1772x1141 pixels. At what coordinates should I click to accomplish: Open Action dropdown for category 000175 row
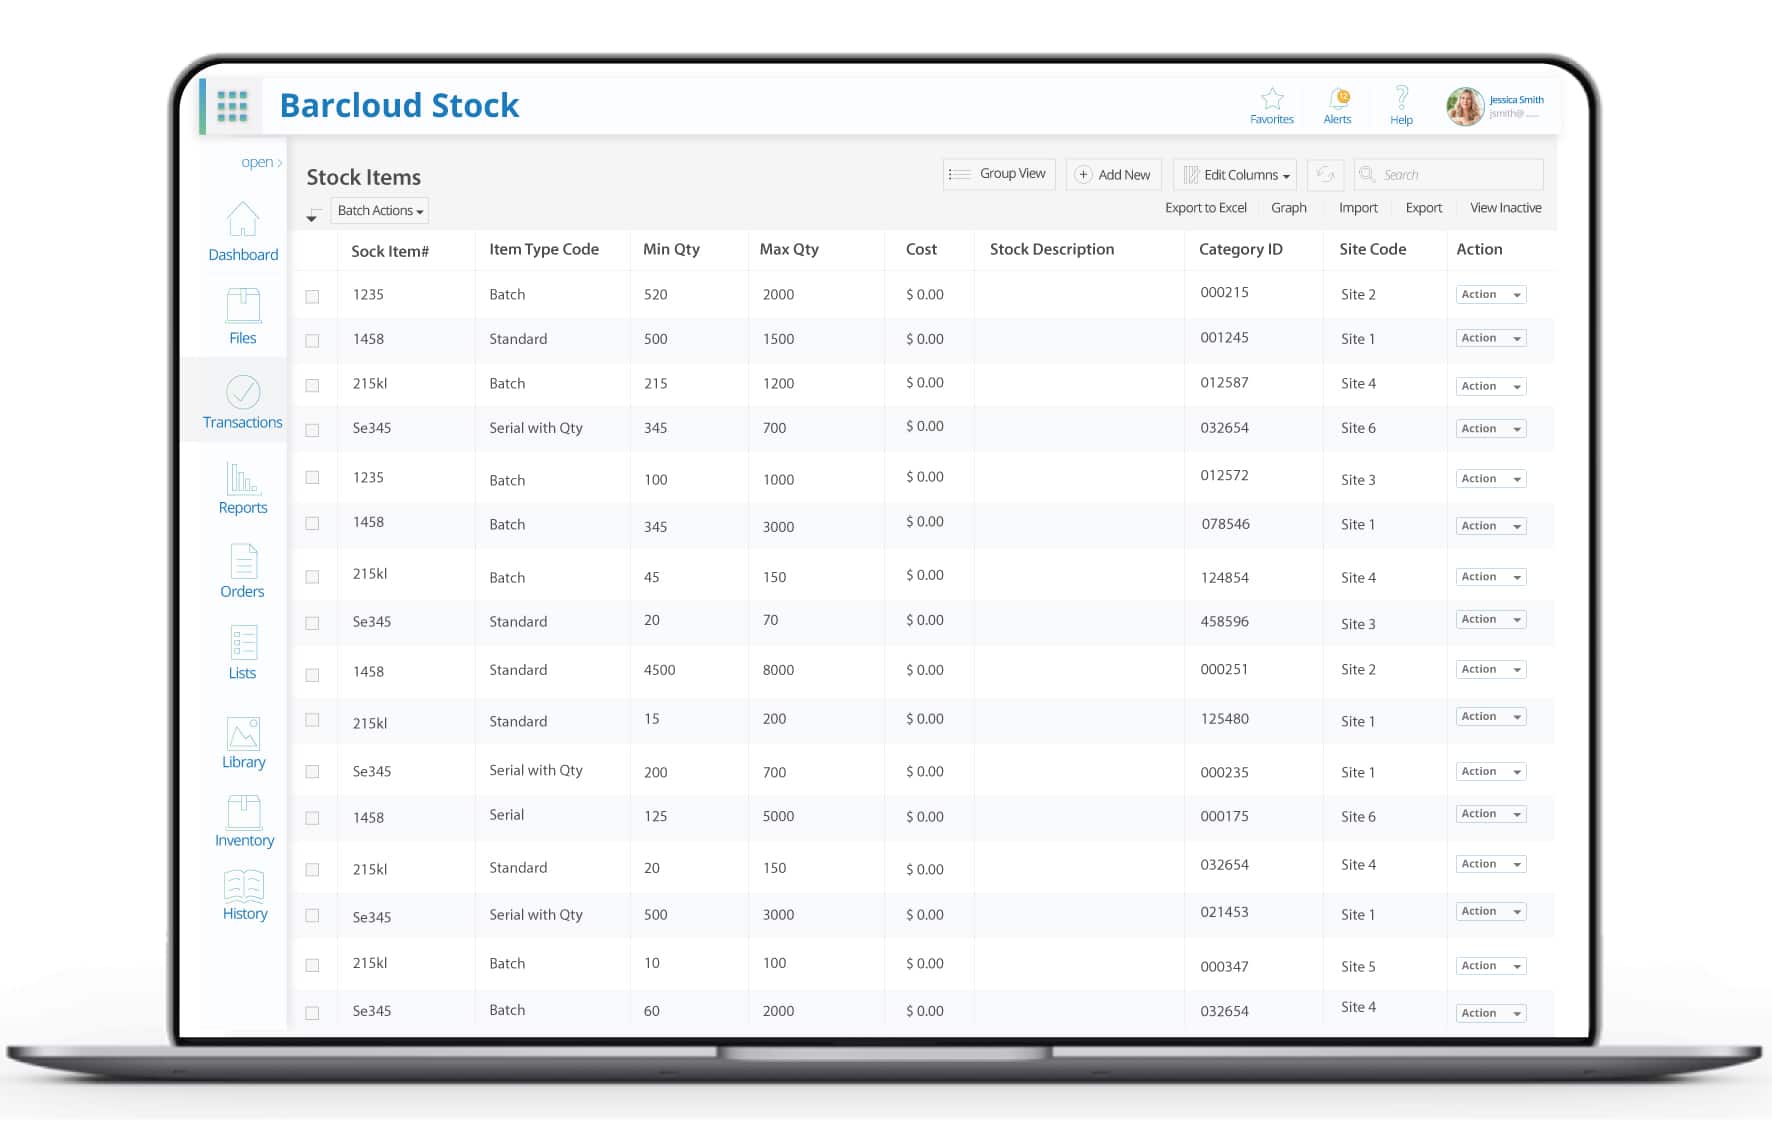tap(1491, 814)
